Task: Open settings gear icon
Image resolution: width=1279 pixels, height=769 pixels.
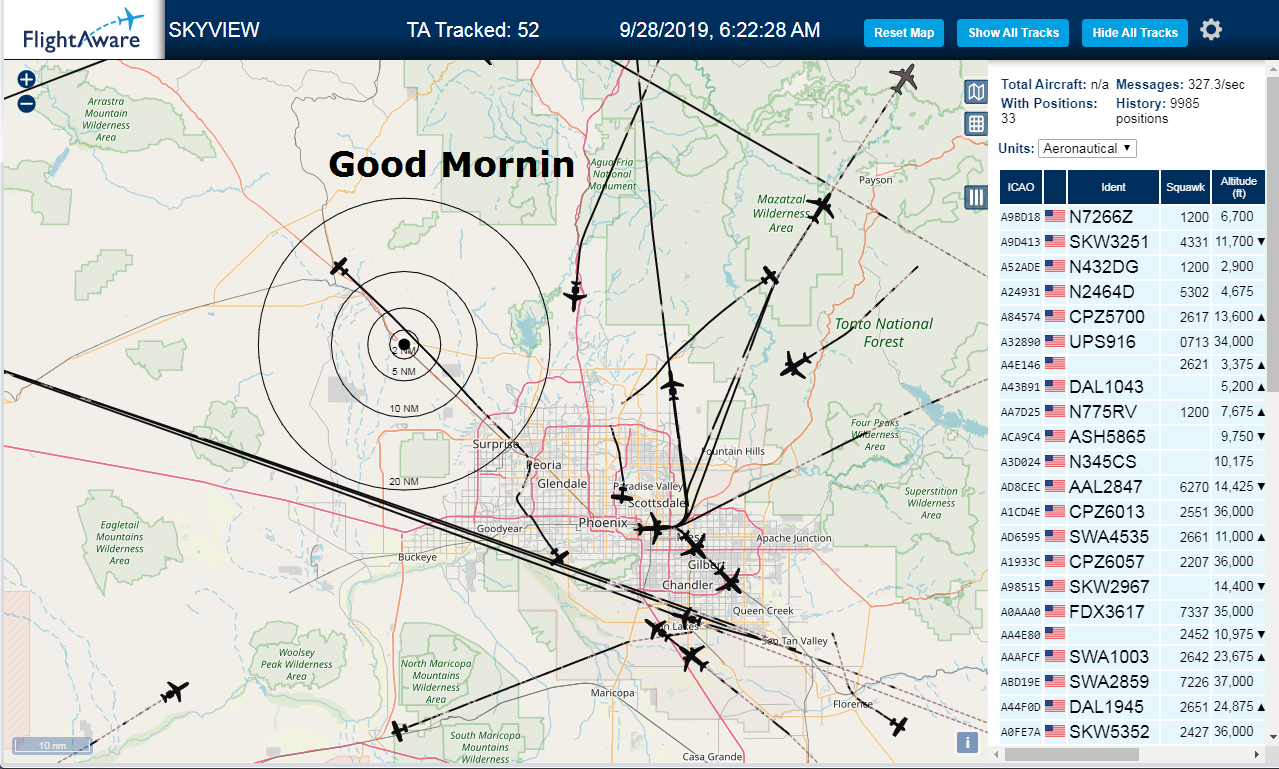Action: click(1211, 30)
